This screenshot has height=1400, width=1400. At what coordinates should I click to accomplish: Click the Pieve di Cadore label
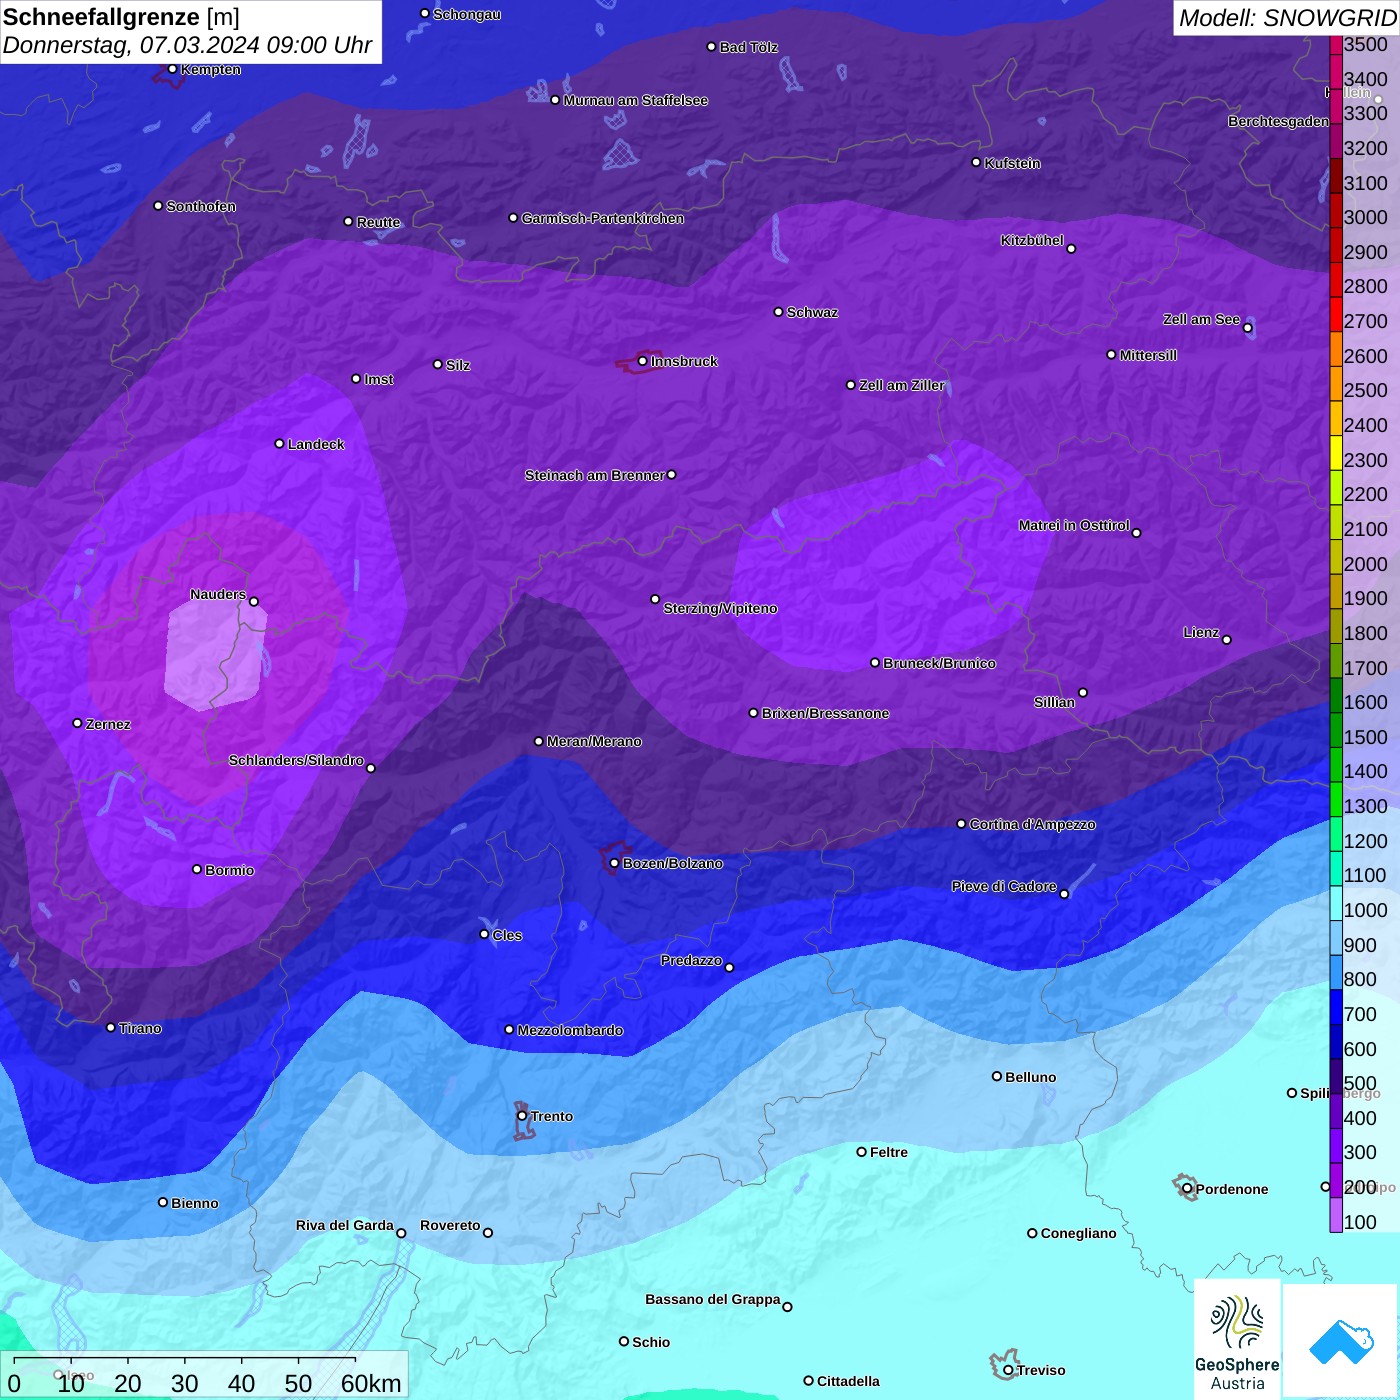click(1004, 886)
